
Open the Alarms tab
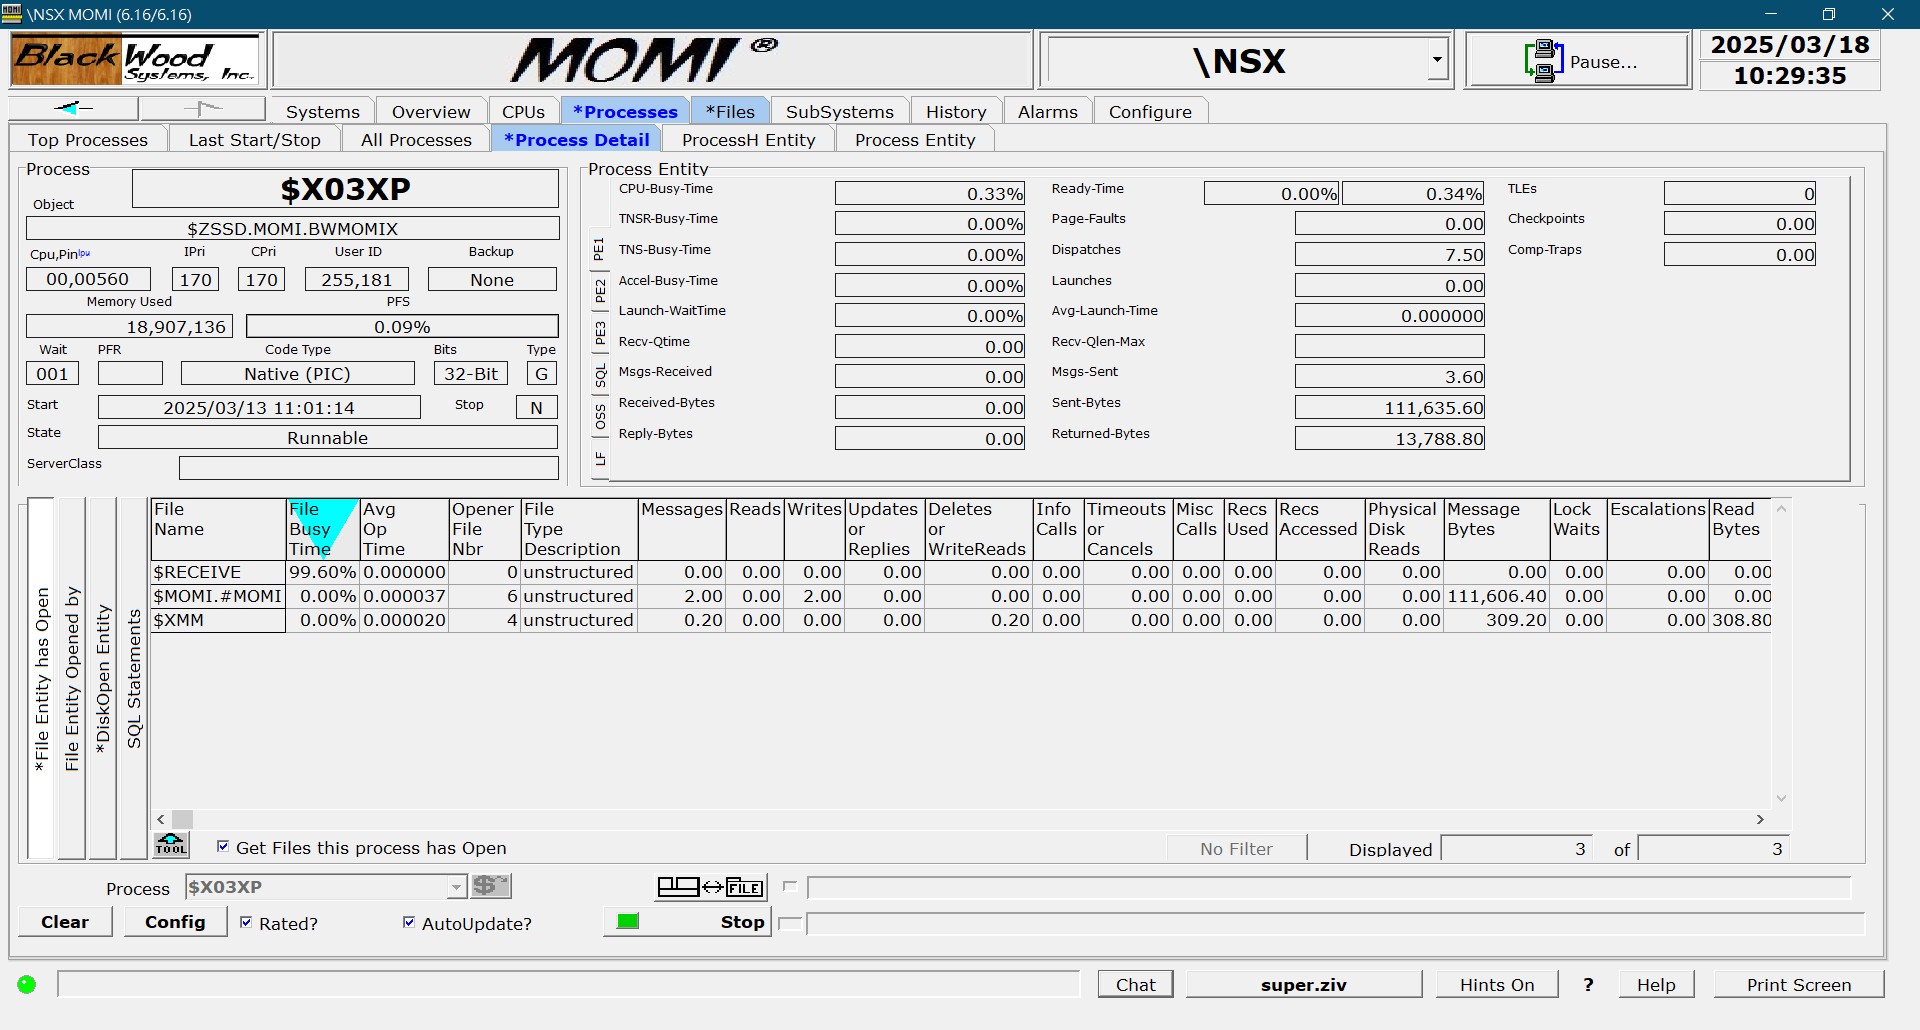pos(1048,111)
